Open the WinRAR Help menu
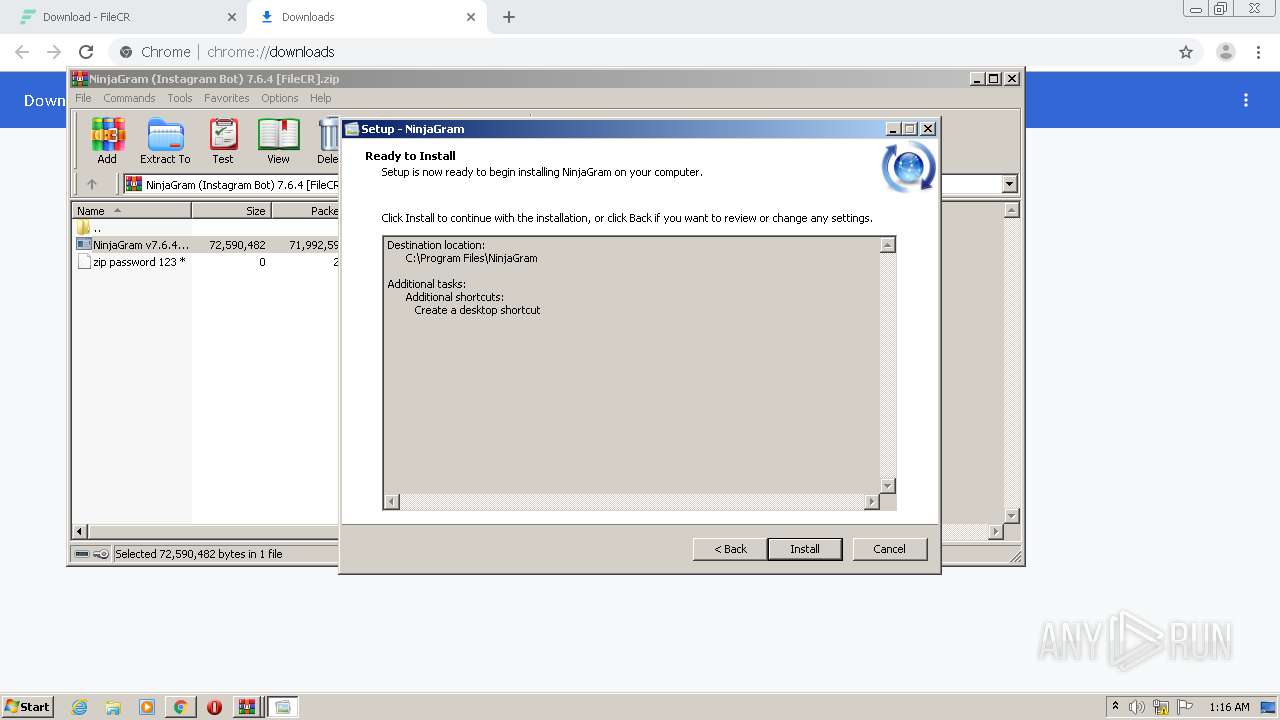1280x720 pixels. pyautogui.click(x=320, y=98)
